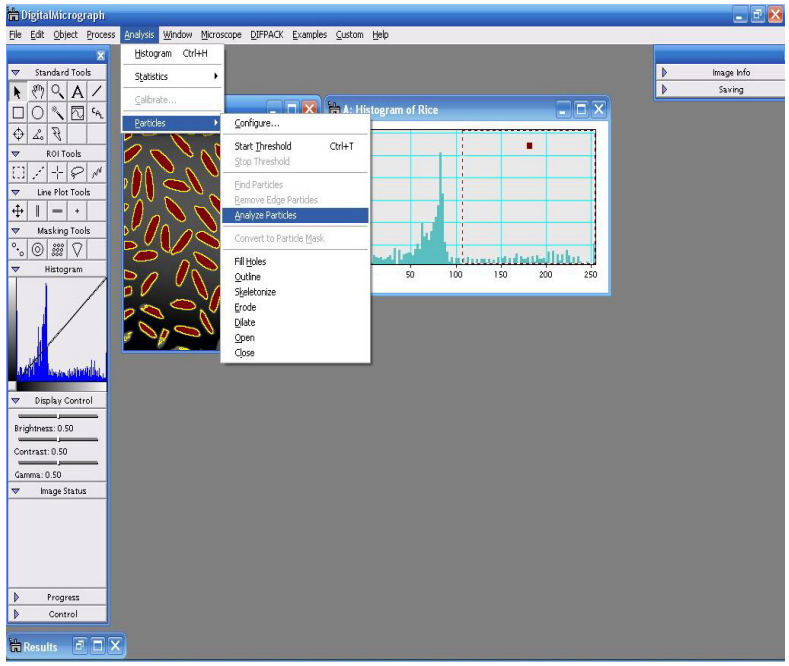Select the magnifying glass zoom tool
This screenshot has width=789, height=666.
click(57, 92)
